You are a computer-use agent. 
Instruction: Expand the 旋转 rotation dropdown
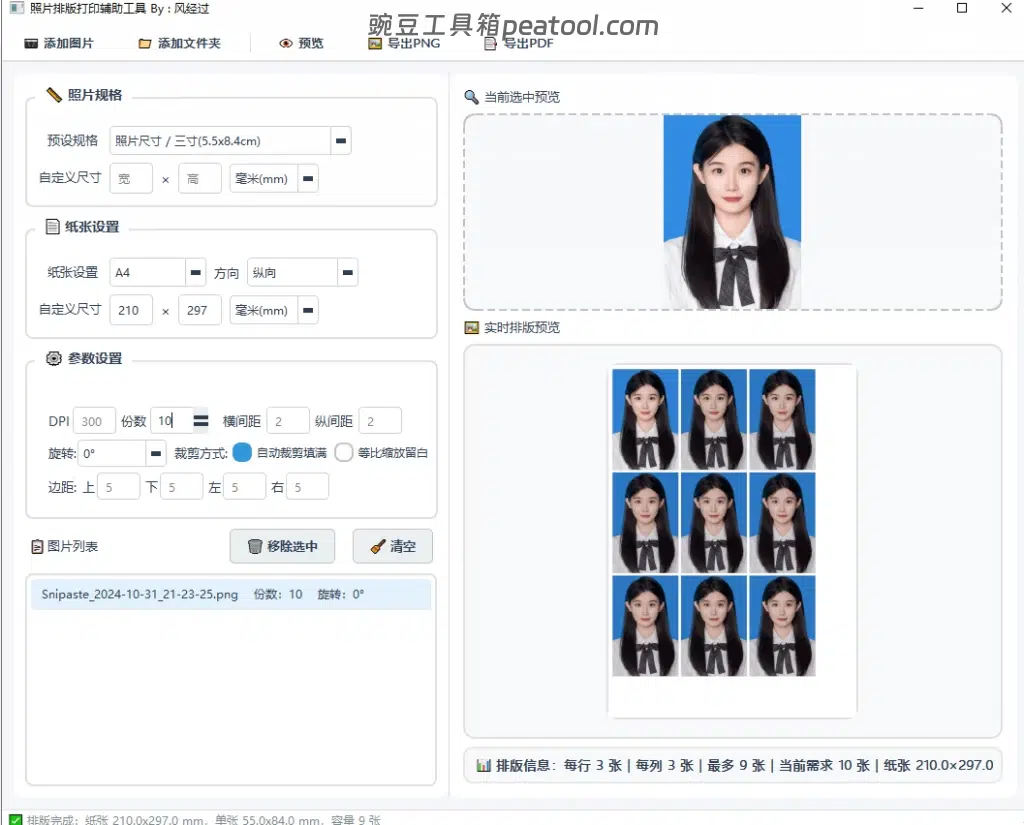coord(156,453)
